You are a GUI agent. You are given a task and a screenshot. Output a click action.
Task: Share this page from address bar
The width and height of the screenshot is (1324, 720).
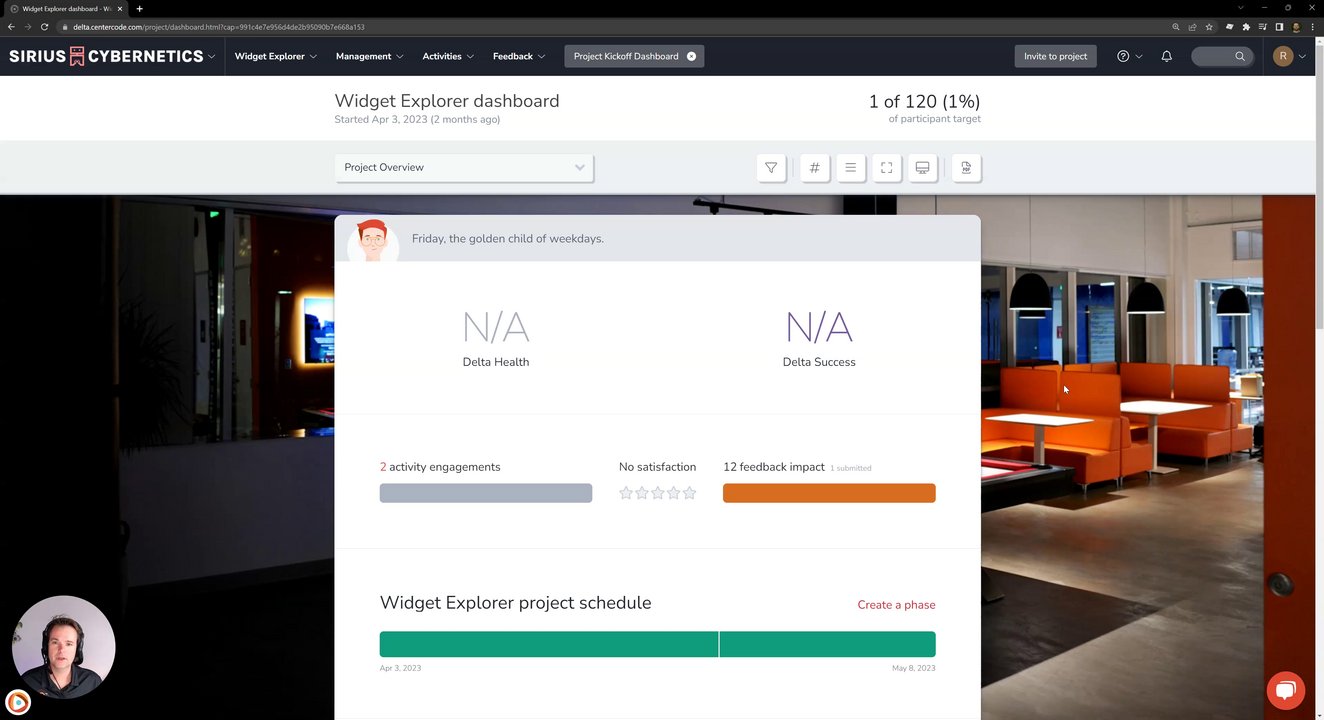pyautogui.click(x=1192, y=27)
